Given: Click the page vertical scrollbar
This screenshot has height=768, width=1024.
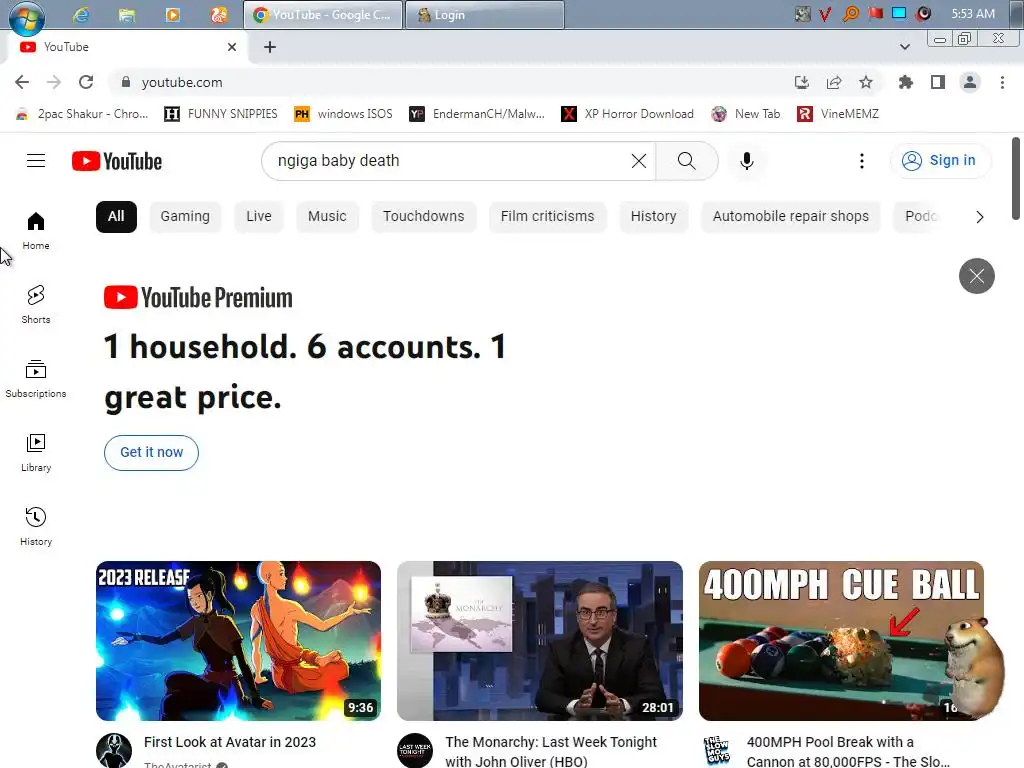Looking at the screenshot, I should (1016, 178).
